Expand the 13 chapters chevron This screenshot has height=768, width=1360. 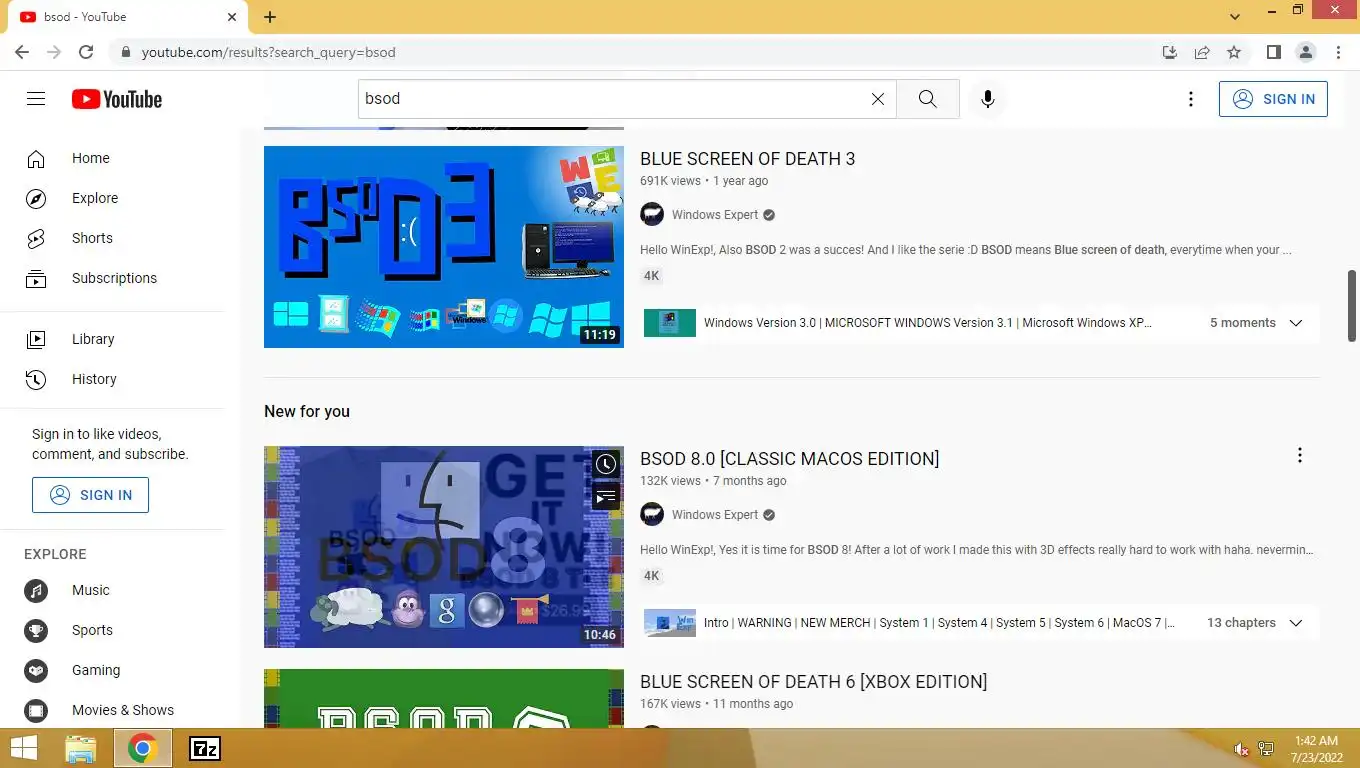pos(1296,623)
